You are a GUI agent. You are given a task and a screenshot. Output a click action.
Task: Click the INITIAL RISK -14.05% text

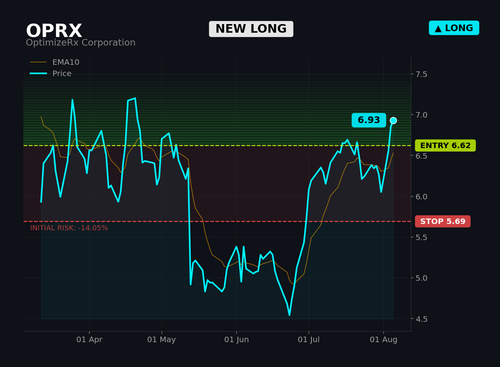pyautogui.click(x=69, y=228)
